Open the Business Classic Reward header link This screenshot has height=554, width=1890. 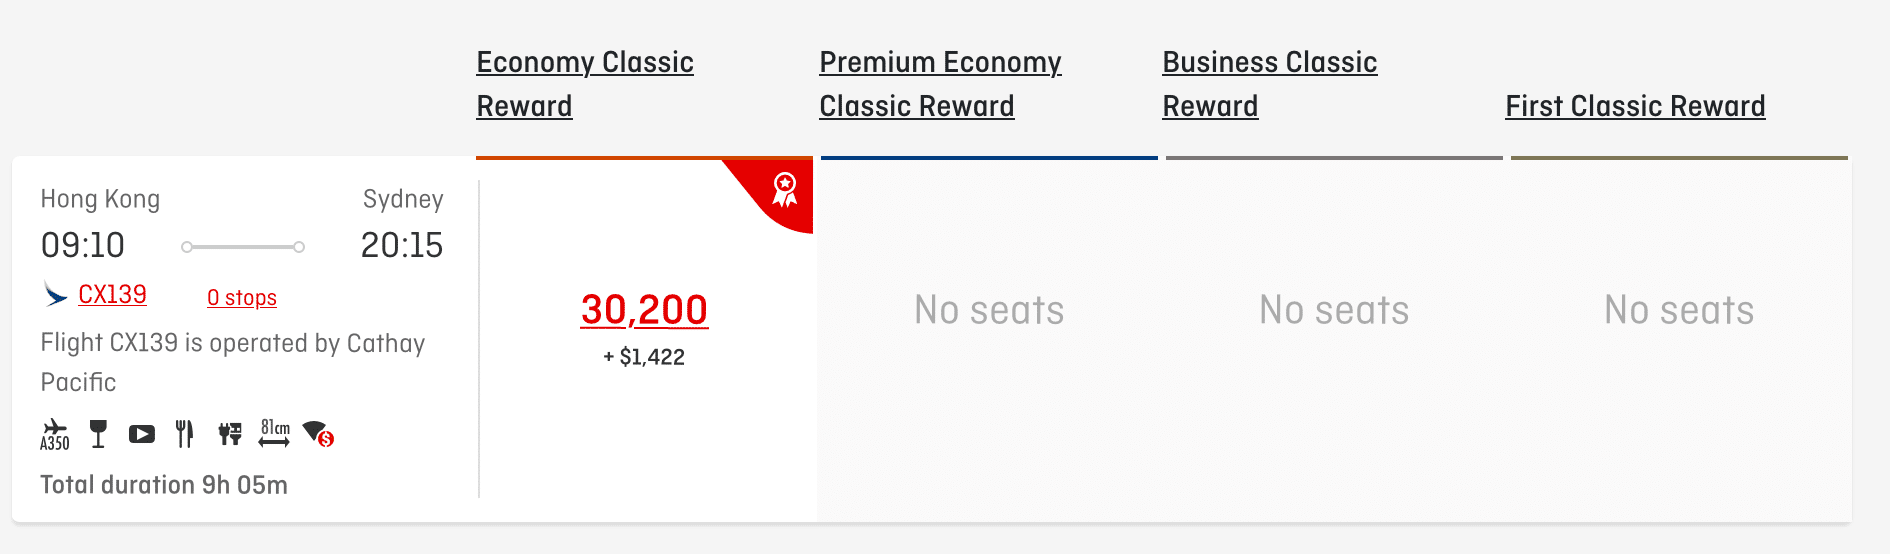[1269, 84]
